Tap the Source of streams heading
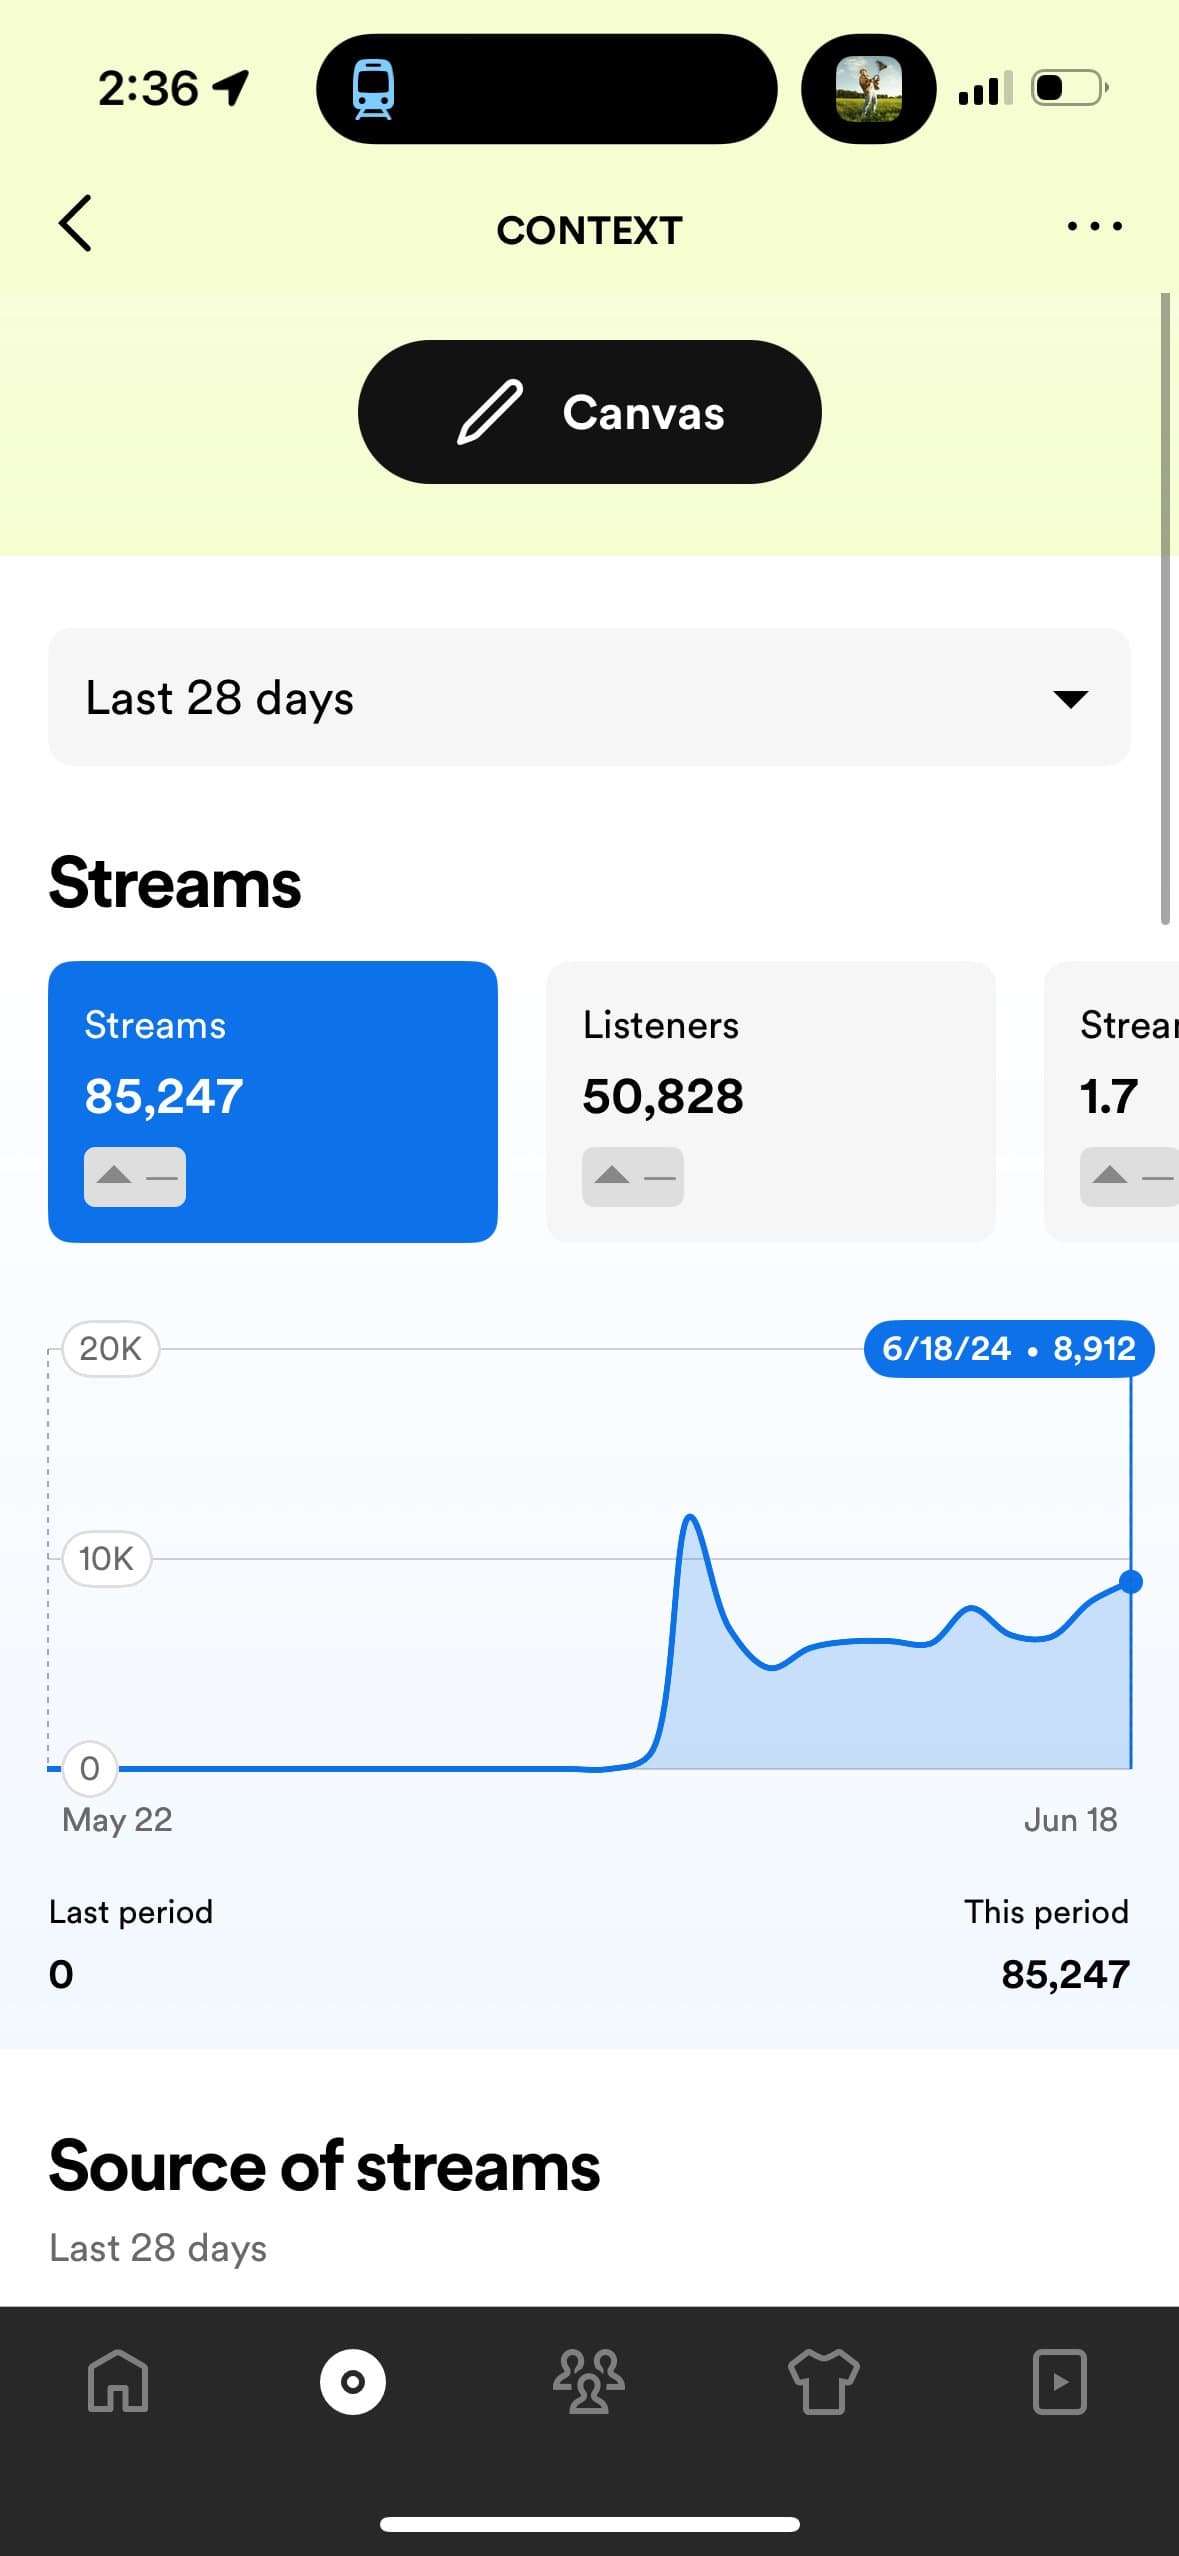1179x2556 pixels. click(324, 2165)
